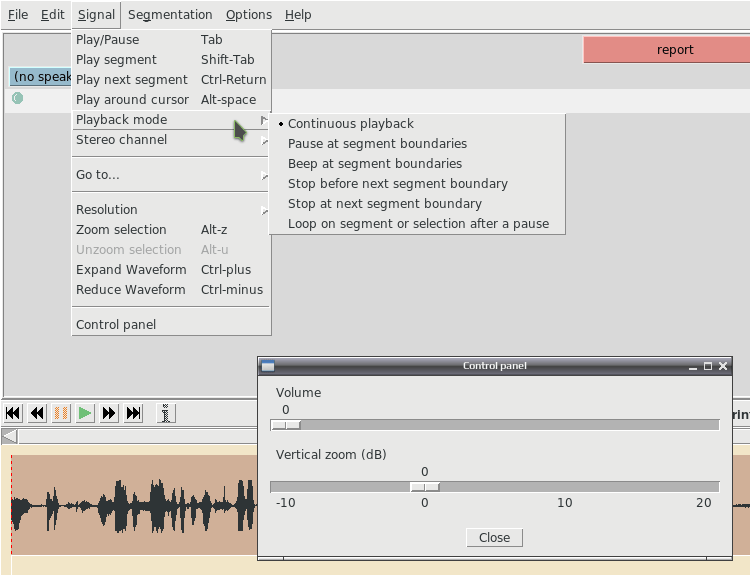This screenshot has width=750, height=575.
Task: Click the Vertical zoom slider handle
Action: coord(425,487)
